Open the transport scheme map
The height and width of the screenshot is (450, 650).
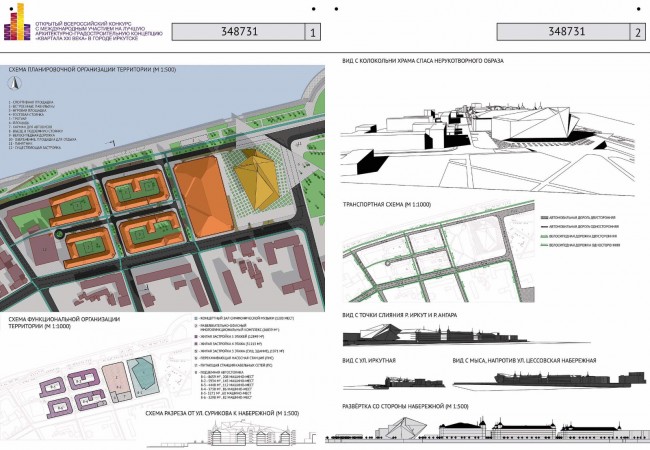tap(439, 252)
